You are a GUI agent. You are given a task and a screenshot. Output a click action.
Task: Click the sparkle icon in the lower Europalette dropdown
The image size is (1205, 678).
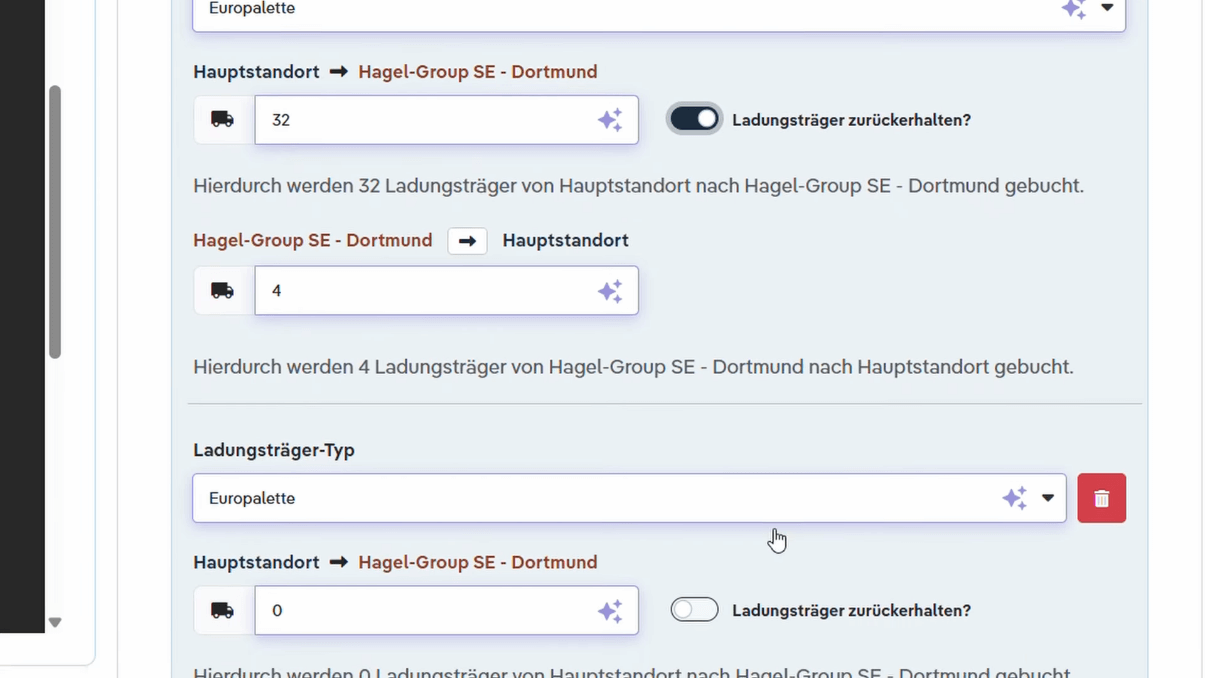click(x=1015, y=498)
